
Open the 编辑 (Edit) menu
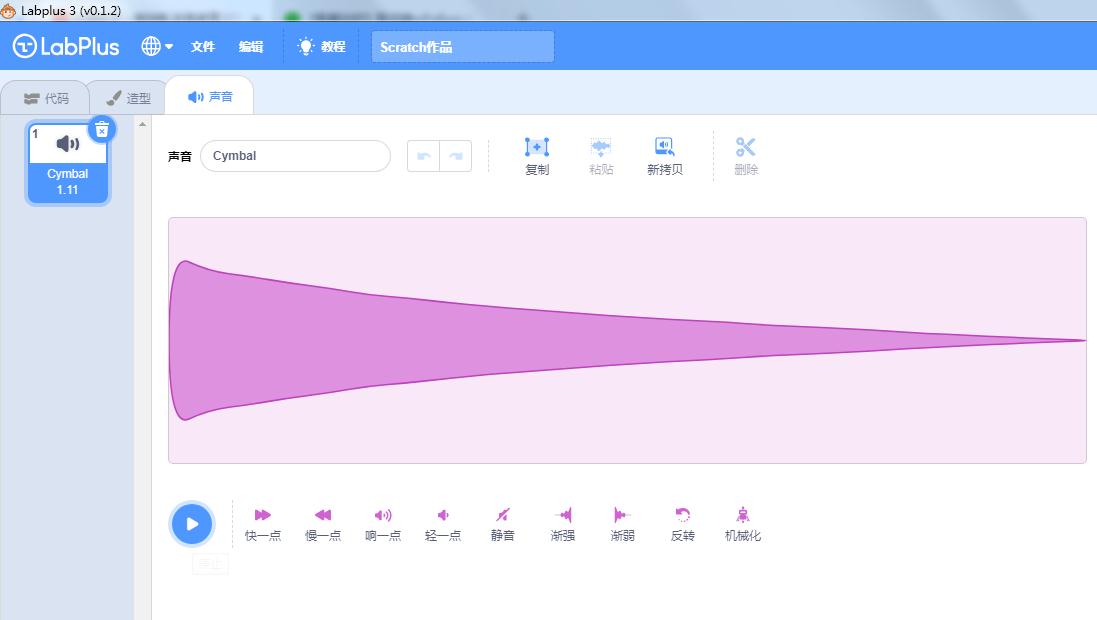(x=251, y=47)
